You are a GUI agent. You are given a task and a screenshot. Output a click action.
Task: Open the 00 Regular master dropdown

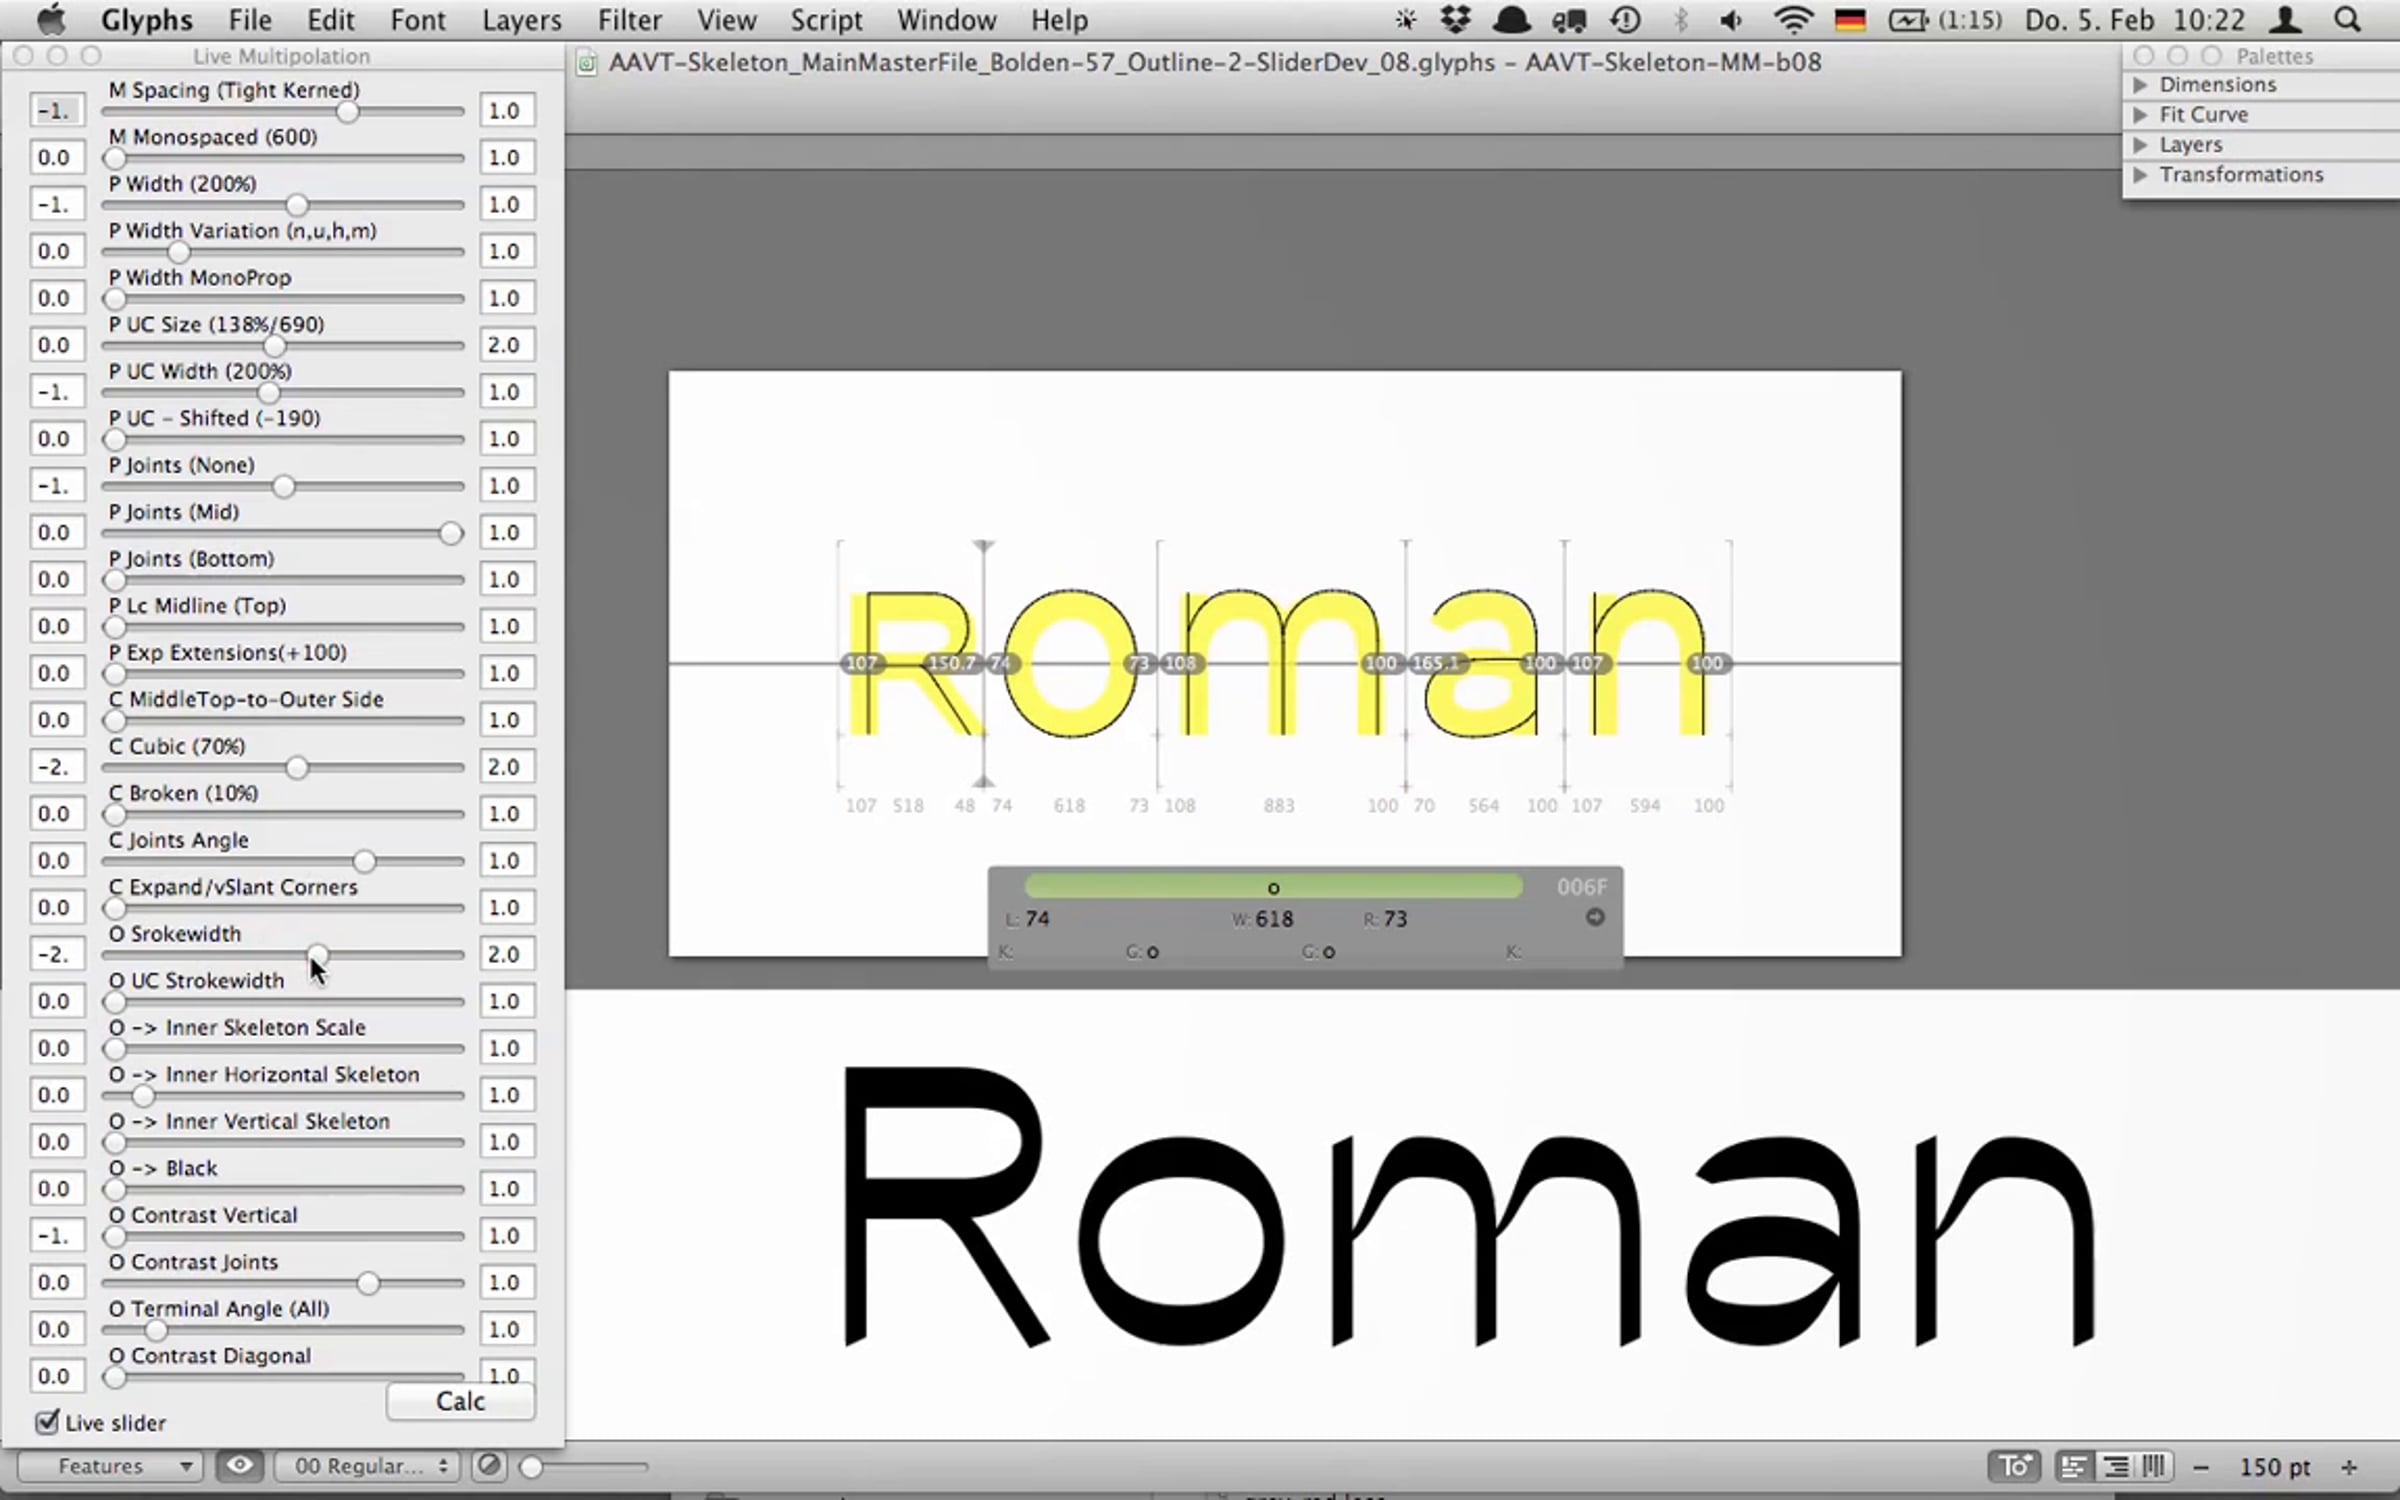tap(367, 1466)
